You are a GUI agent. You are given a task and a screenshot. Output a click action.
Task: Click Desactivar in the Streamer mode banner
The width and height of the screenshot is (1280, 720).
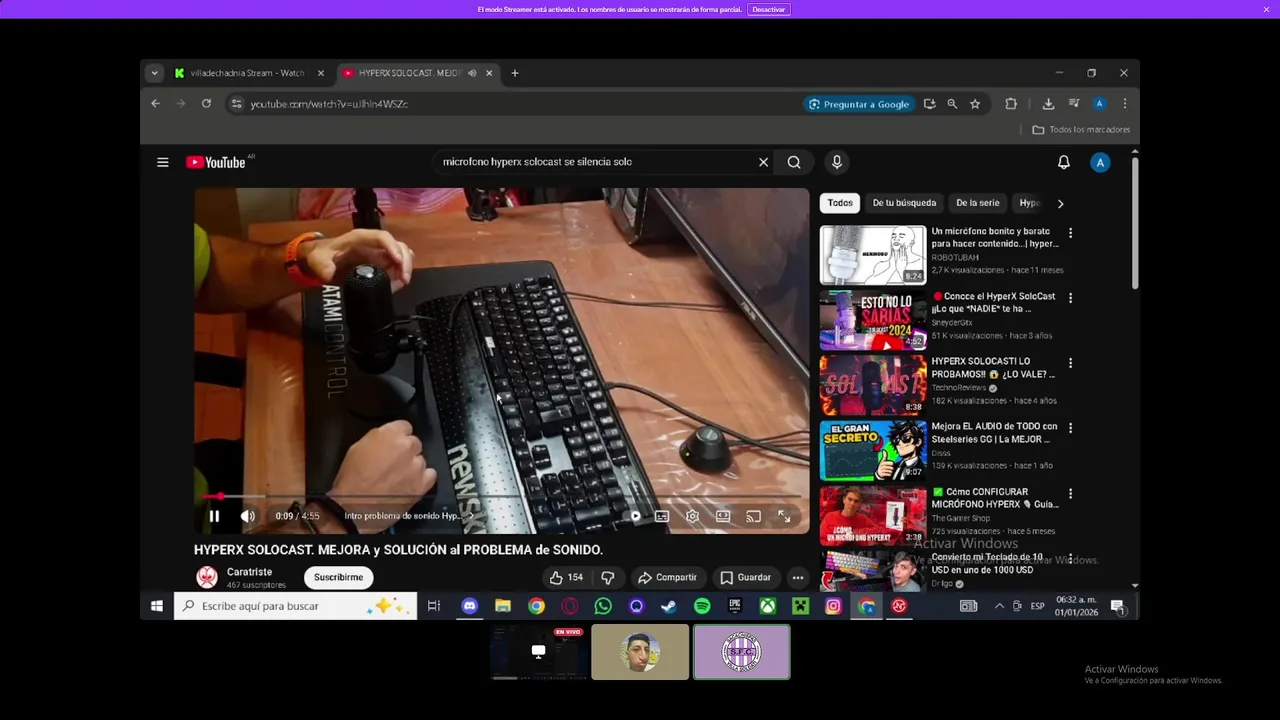[769, 9]
